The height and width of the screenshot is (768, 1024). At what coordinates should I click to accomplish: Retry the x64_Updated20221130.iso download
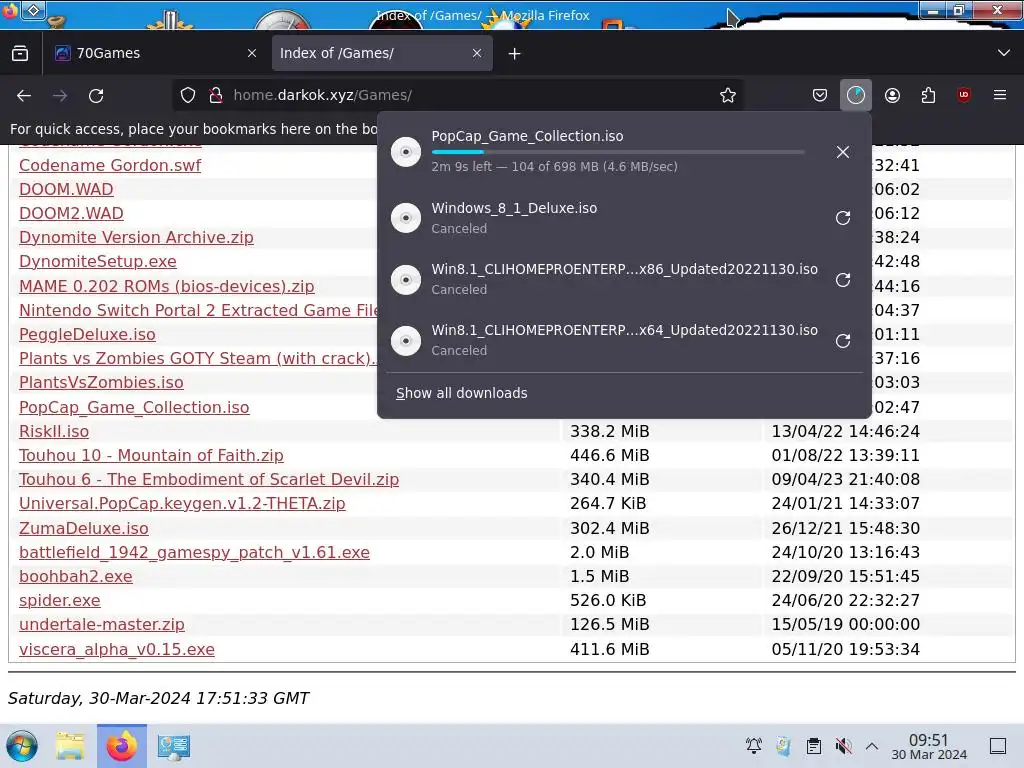843,341
